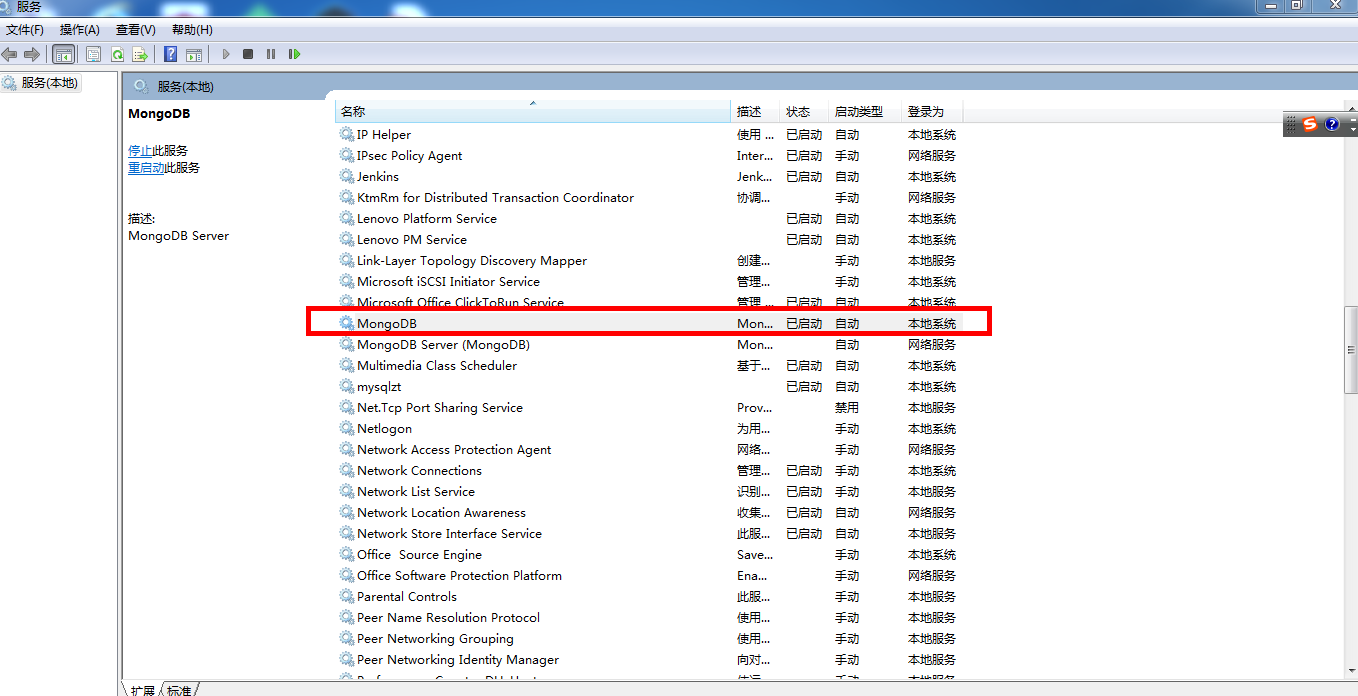
Task: Click the gear icon beside Netlogon
Action: (x=347, y=428)
